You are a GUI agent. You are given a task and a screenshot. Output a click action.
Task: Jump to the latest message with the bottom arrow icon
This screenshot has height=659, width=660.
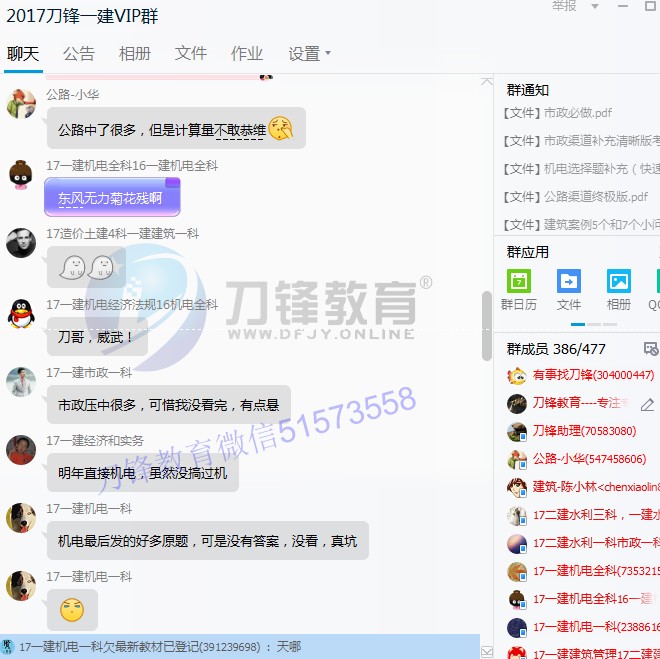click(x=487, y=651)
